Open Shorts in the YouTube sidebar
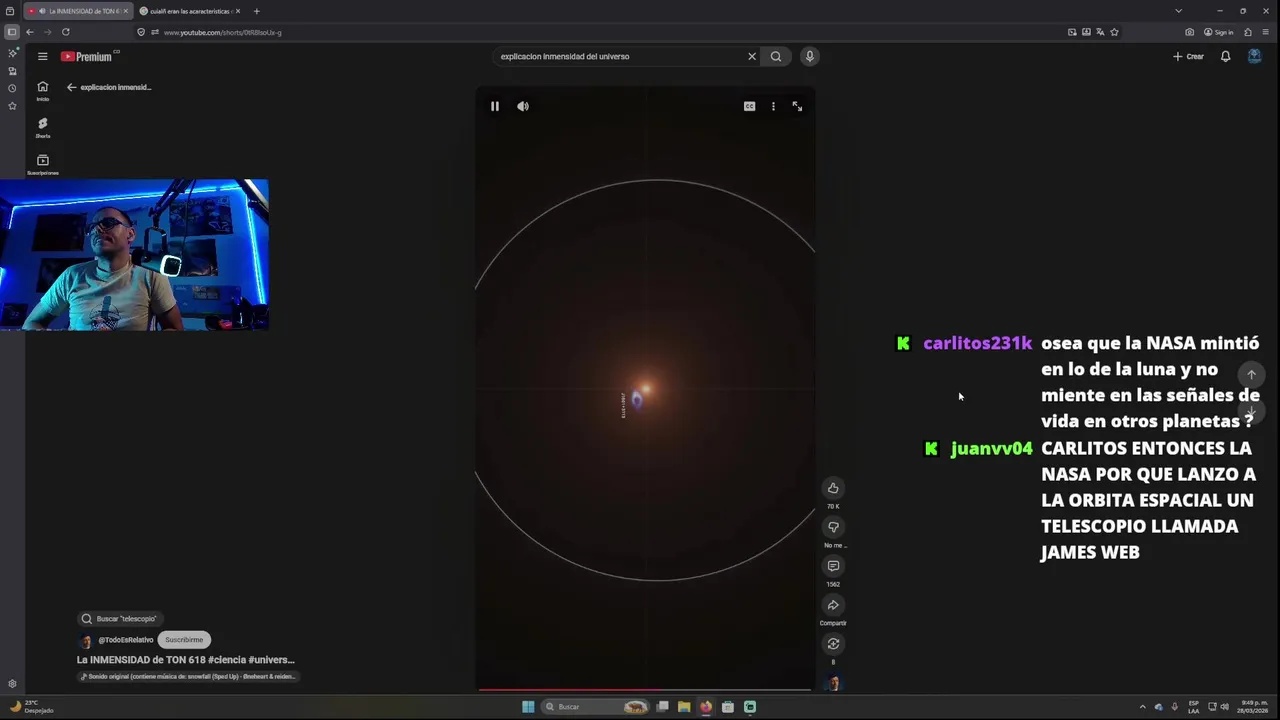The width and height of the screenshot is (1280, 720). [x=43, y=128]
